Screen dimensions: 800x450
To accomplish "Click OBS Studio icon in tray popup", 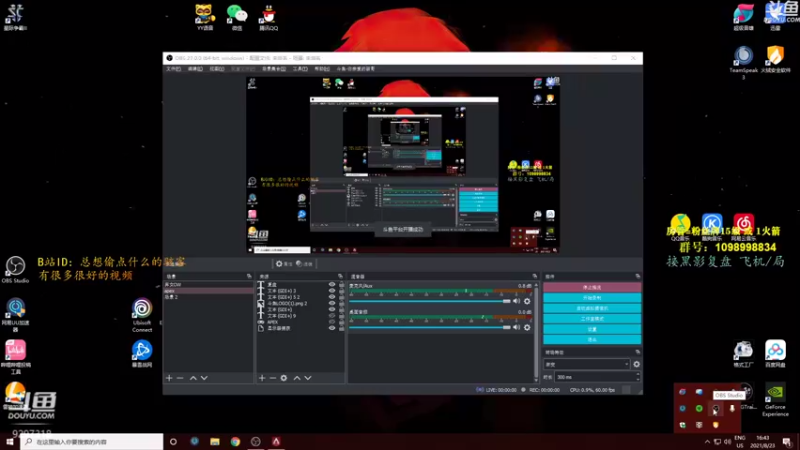I will tap(716, 409).
